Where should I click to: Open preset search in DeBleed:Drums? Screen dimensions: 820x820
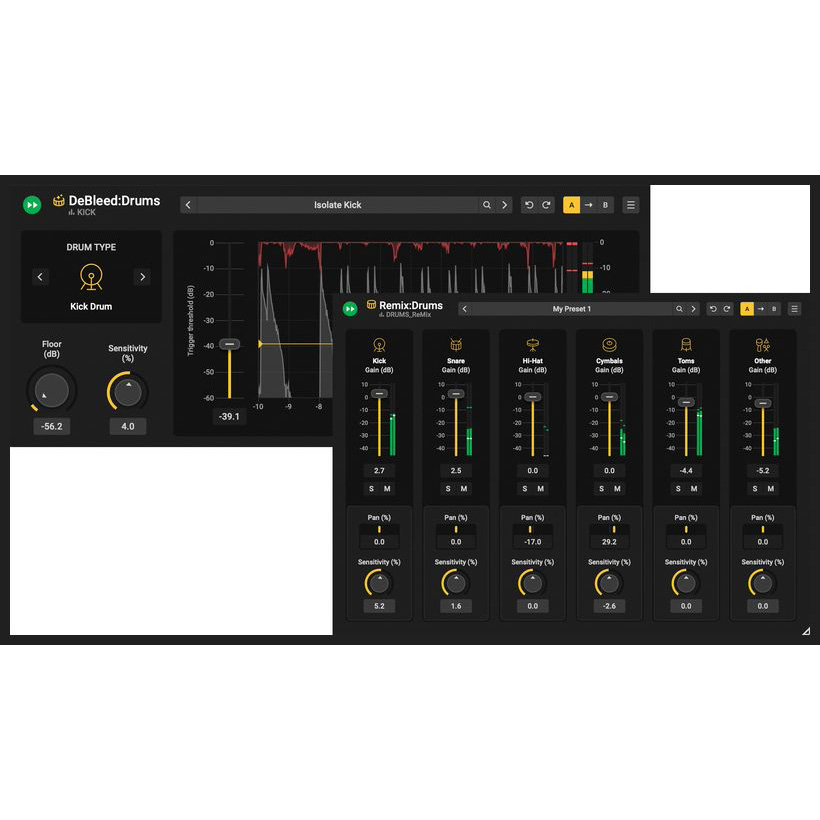coord(487,205)
